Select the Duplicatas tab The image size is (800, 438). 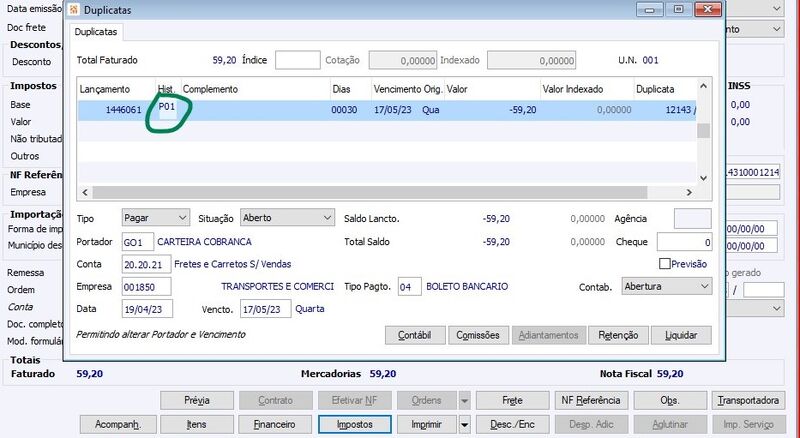(96, 32)
